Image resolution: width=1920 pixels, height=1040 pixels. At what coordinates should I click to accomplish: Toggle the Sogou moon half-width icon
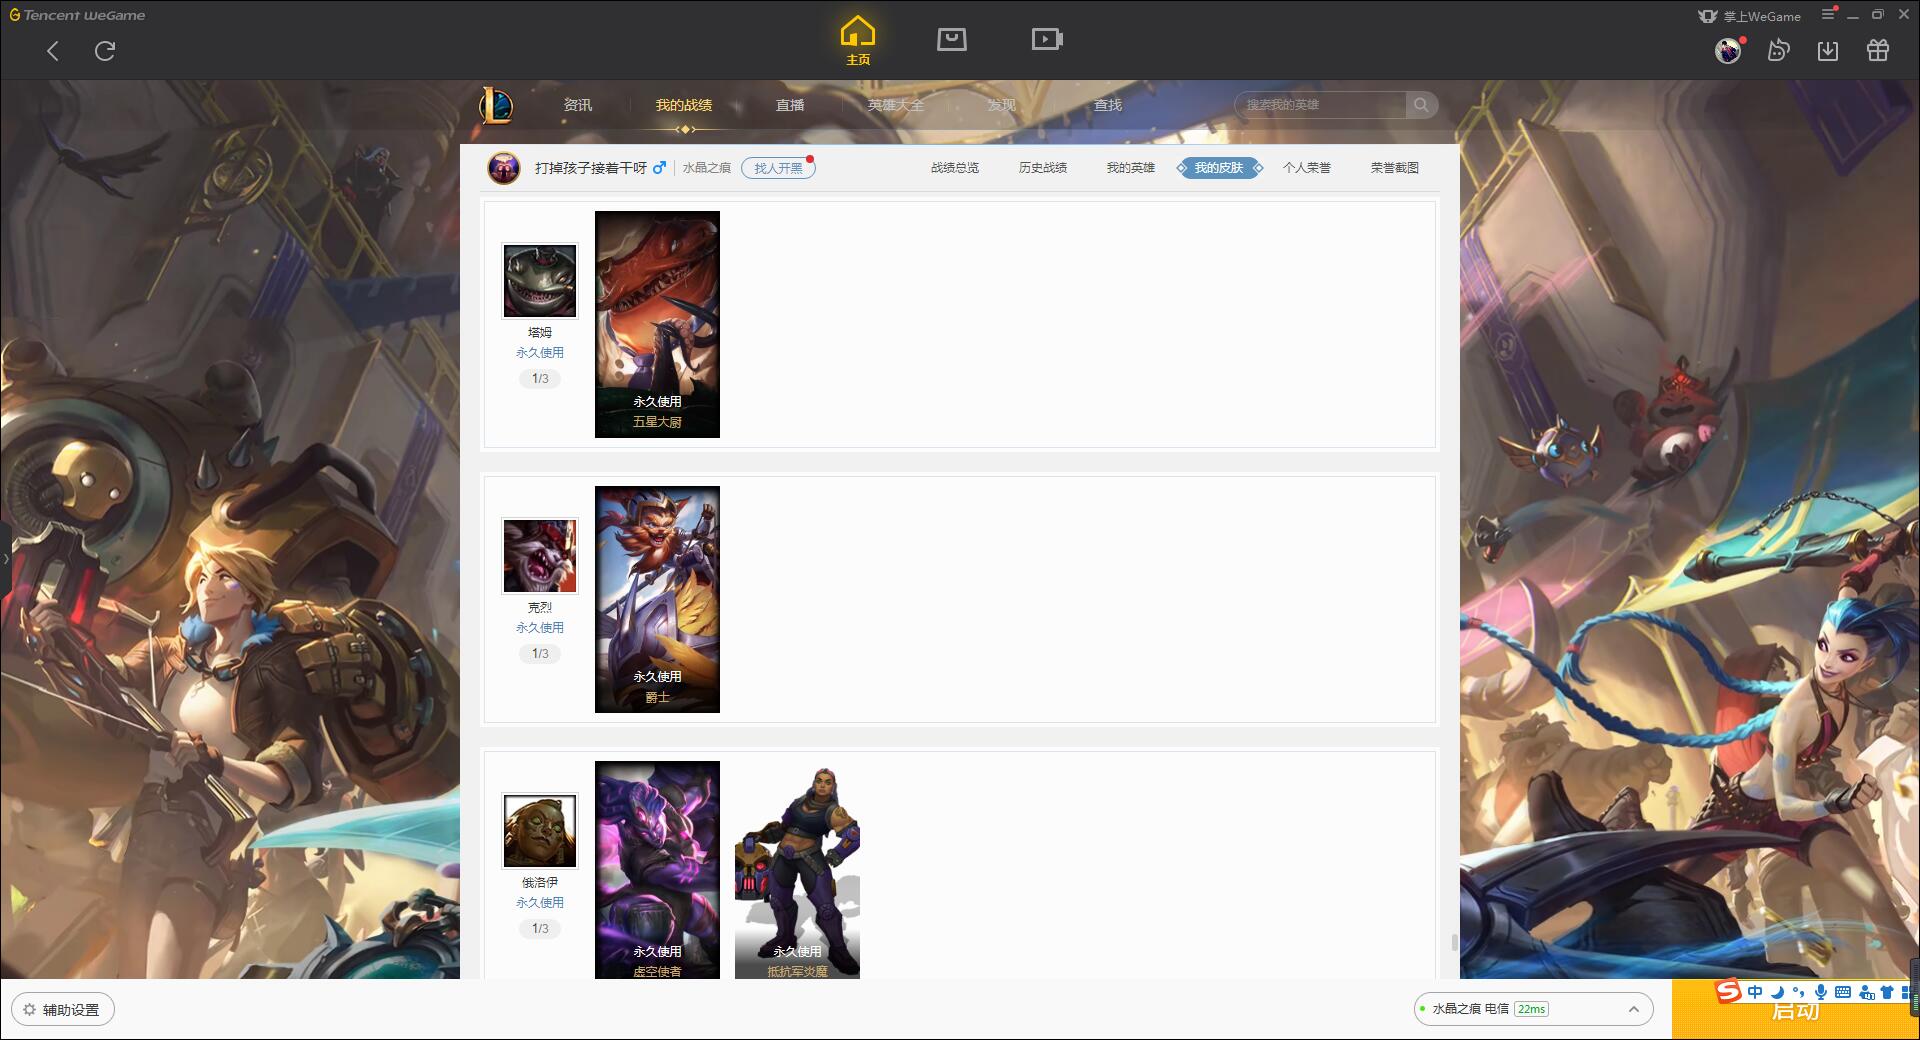(x=1777, y=992)
